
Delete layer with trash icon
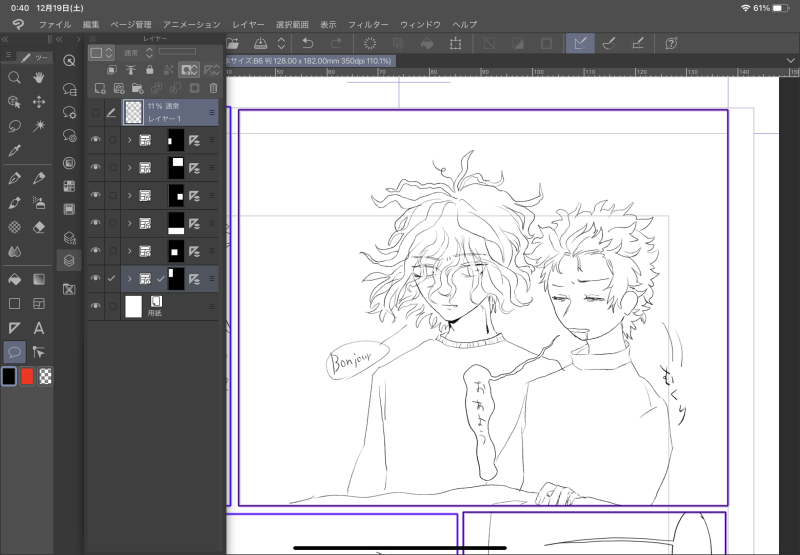[x=213, y=88]
